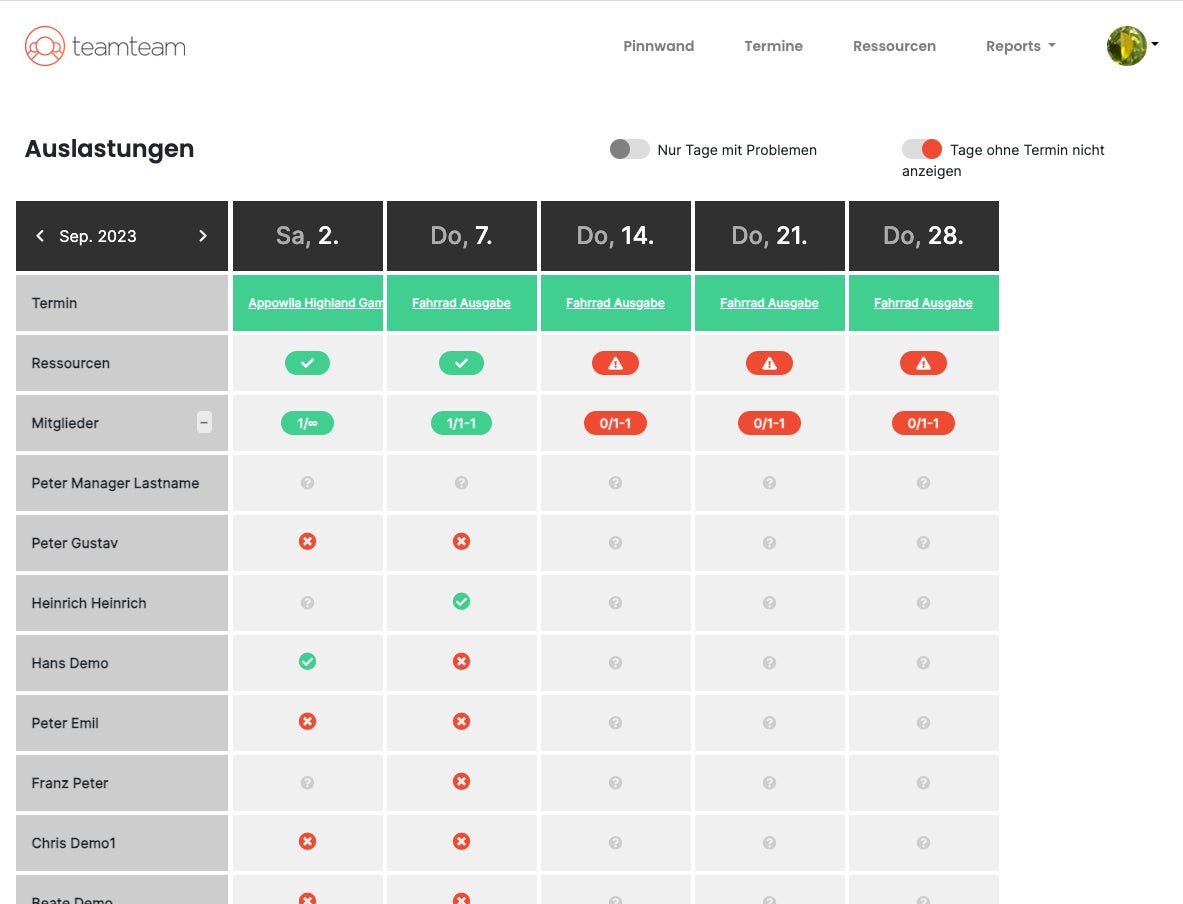Open the Reports dropdown menu
This screenshot has width=1183, height=904.
1020,46
